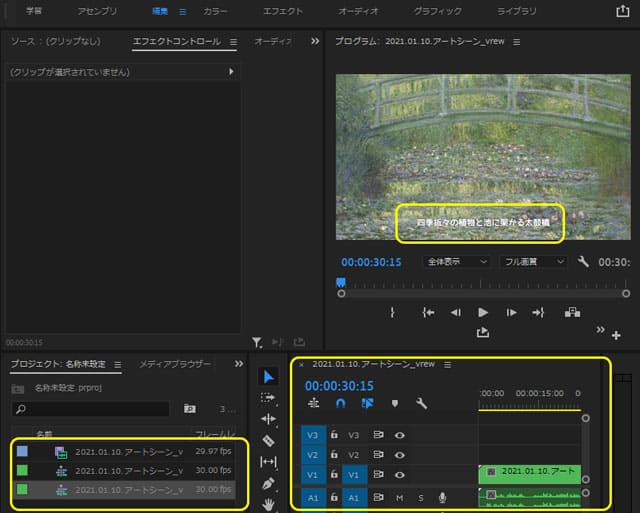Activate the Razor tool
Image resolution: width=640 pixels, height=513 pixels.
click(x=268, y=440)
